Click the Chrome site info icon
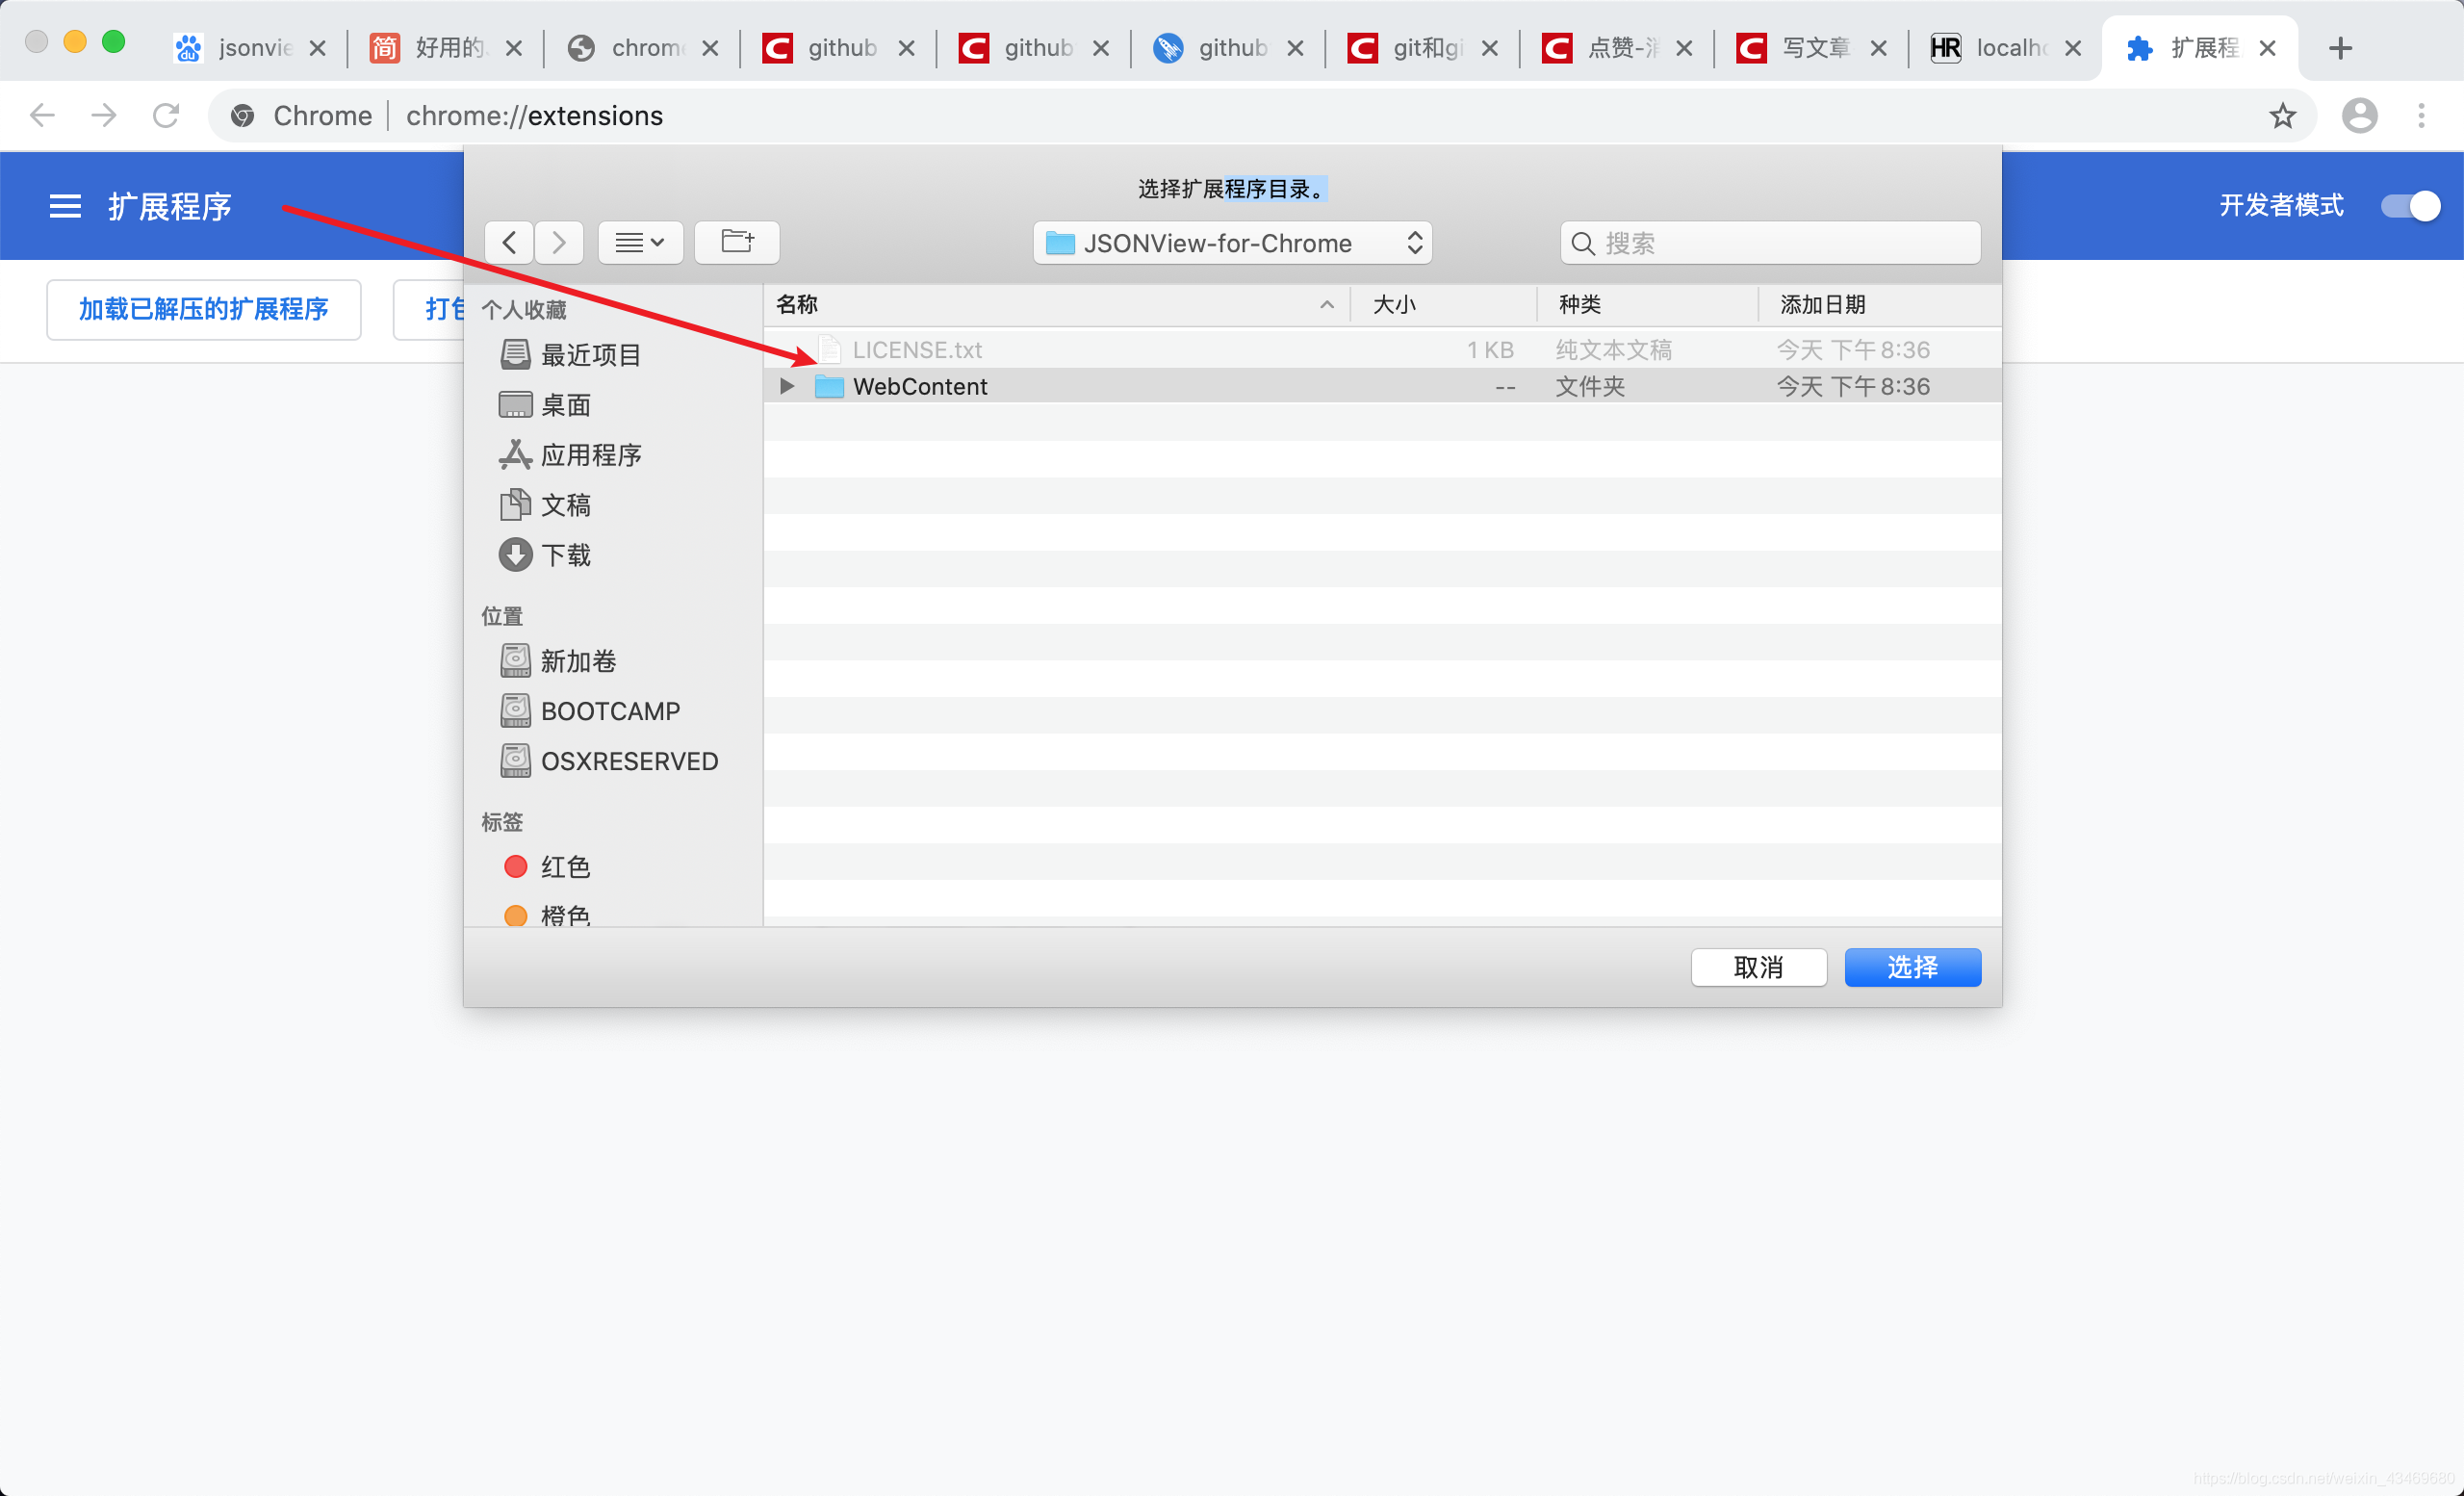 tap(242, 116)
